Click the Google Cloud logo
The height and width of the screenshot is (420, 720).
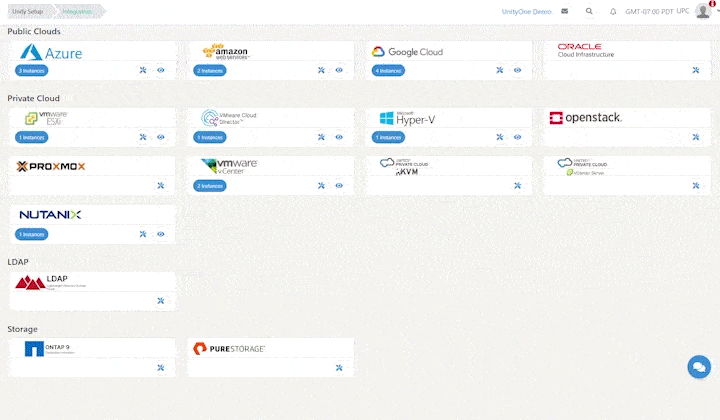[x=407, y=52]
